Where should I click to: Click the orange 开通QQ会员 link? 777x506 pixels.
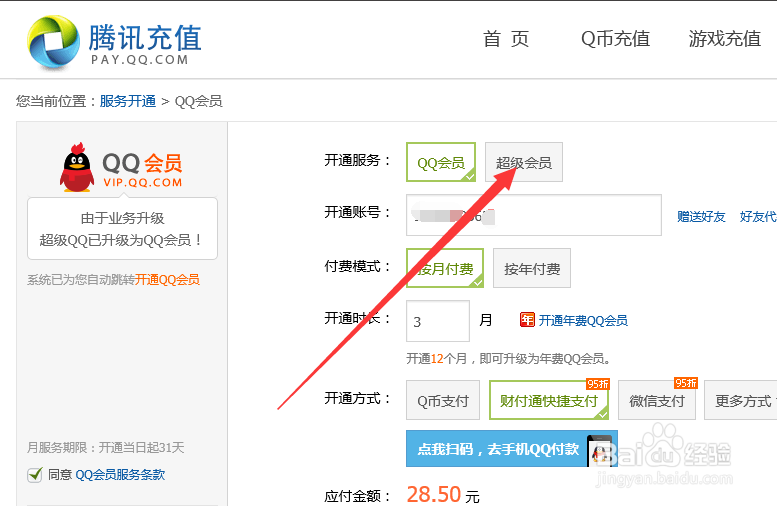coord(167,280)
